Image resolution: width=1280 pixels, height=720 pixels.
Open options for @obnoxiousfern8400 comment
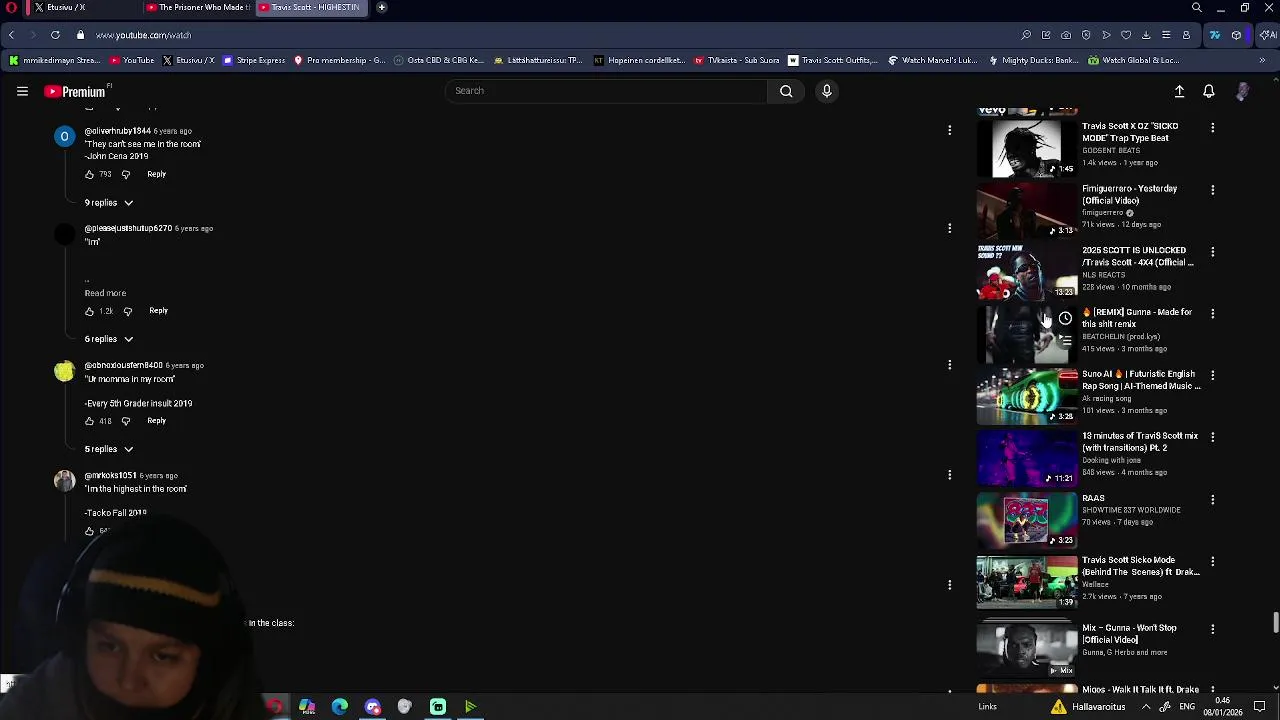[949, 365]
